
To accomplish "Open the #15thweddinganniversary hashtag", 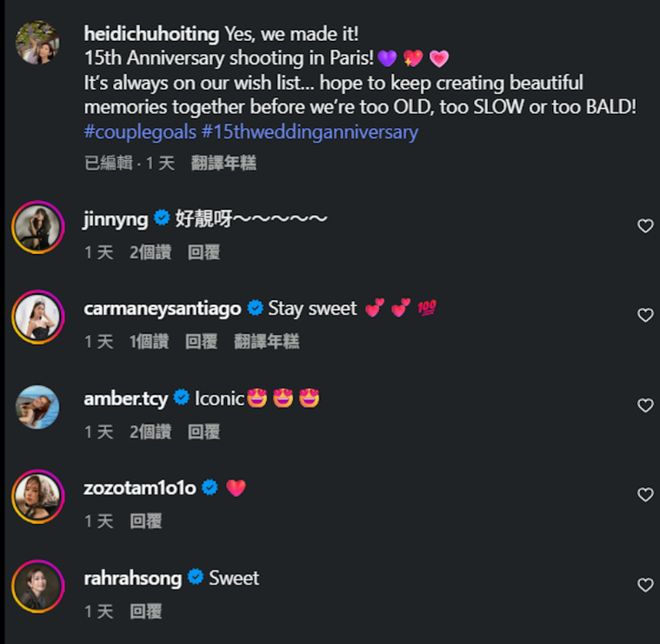I will (310, 132).
